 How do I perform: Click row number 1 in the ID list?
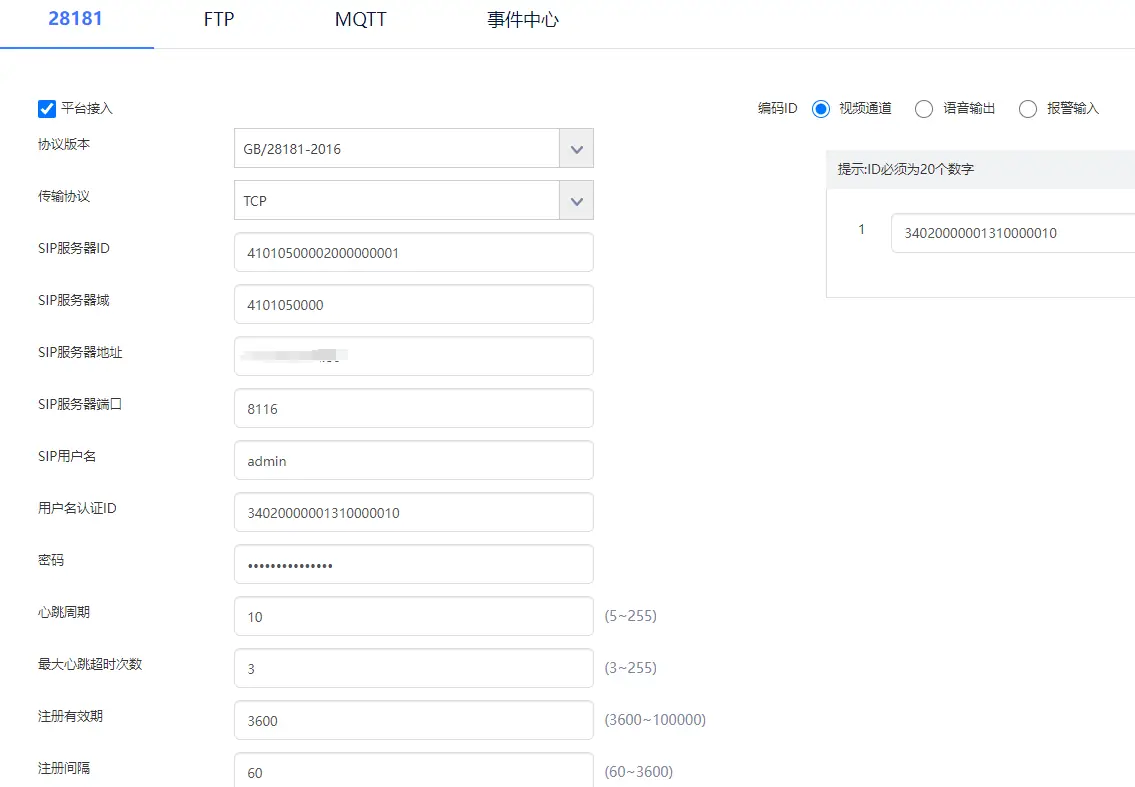[861, 230]
